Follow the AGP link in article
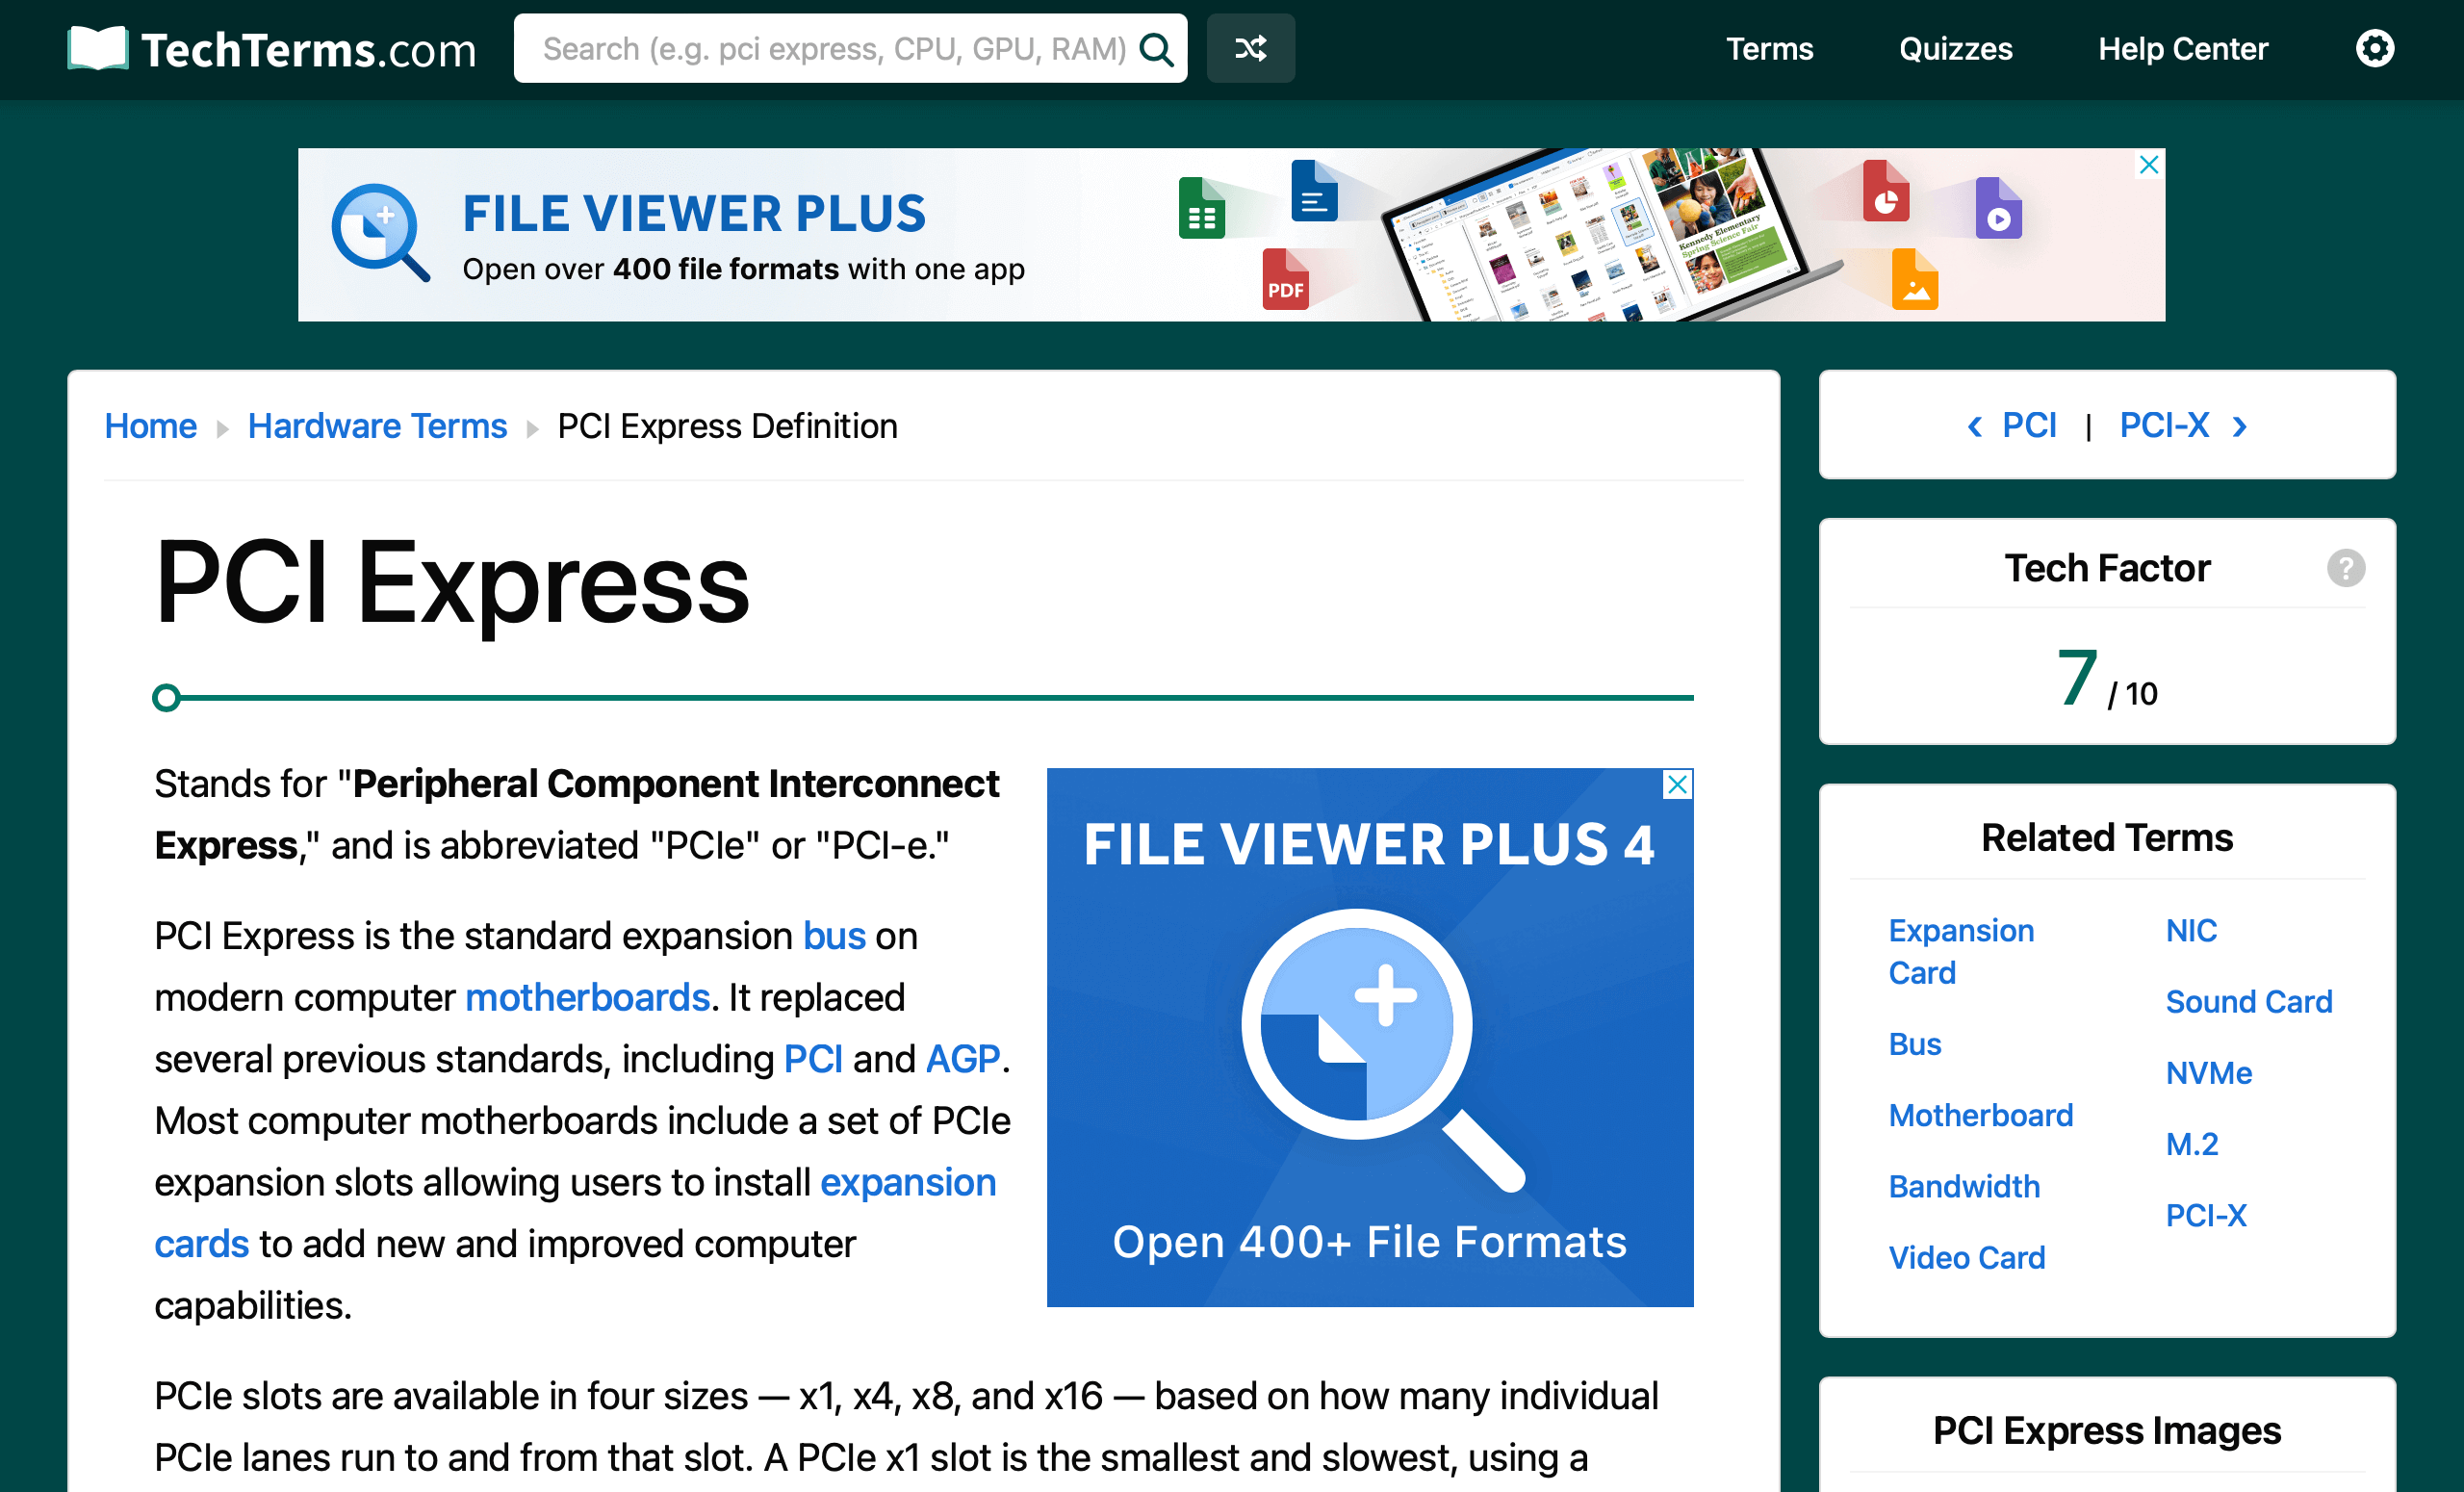Screen dimensions: 2464x1492 pos(962,1059)
